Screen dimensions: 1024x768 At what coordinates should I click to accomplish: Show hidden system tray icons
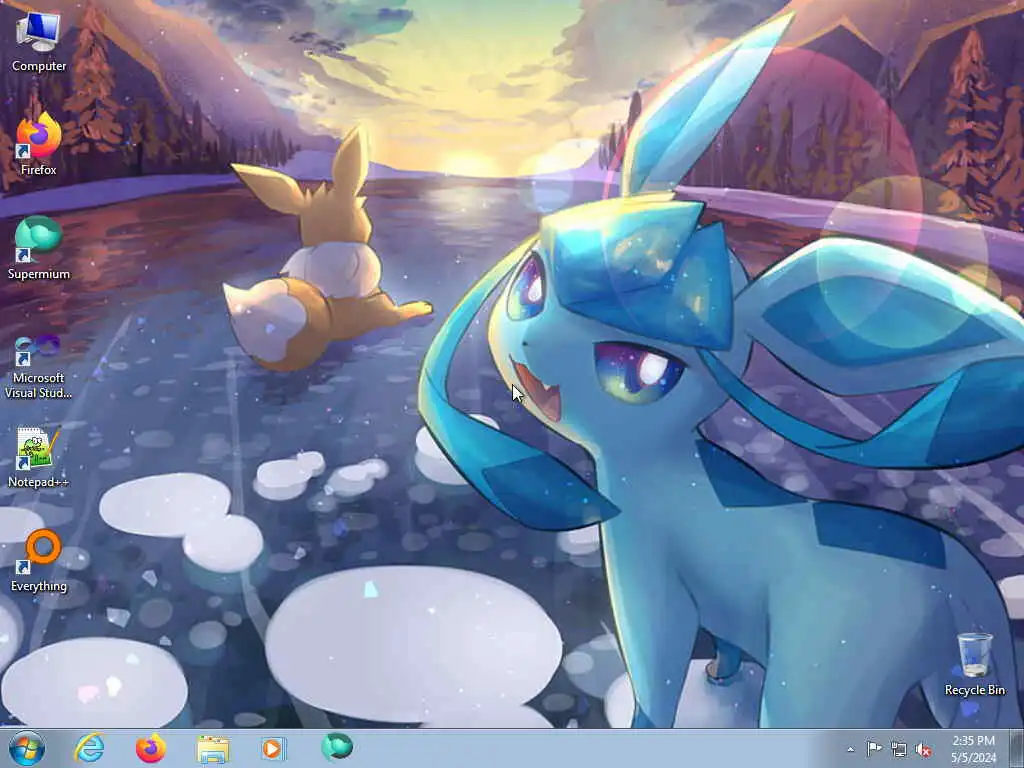(x=850, y=749)
